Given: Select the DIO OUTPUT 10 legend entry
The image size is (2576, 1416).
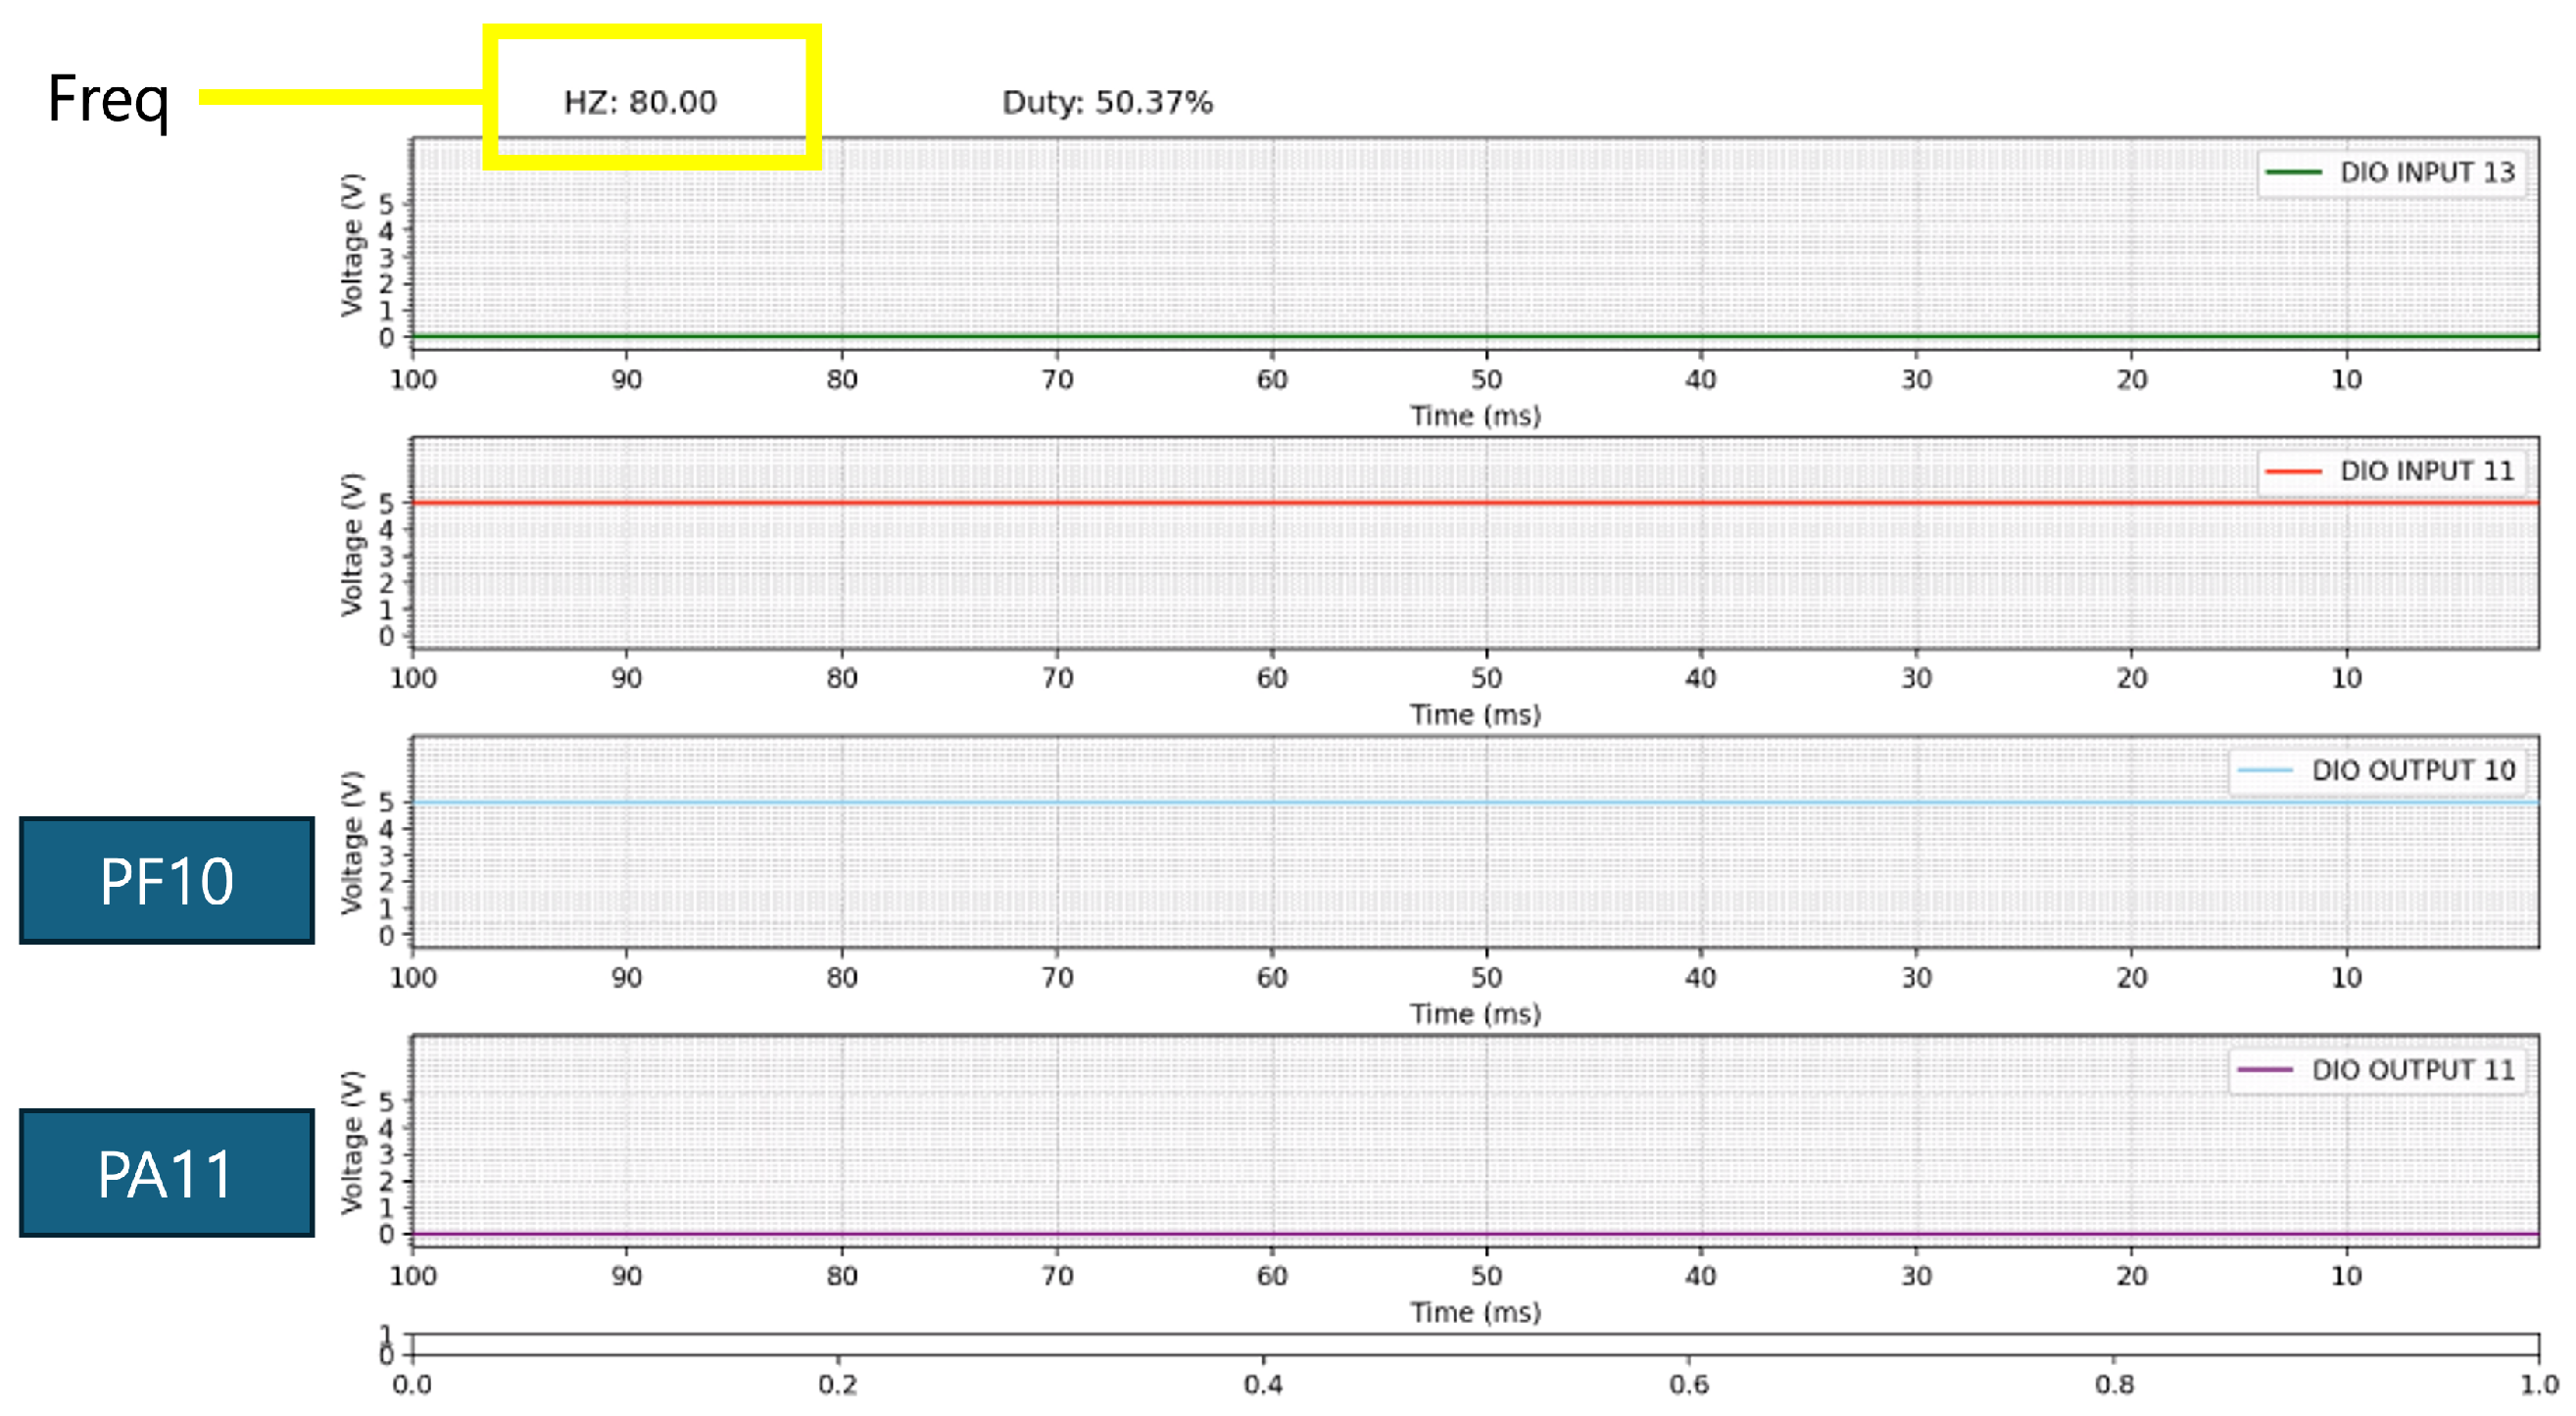Looking at the screenshot, I should [x=2412, y=770].
